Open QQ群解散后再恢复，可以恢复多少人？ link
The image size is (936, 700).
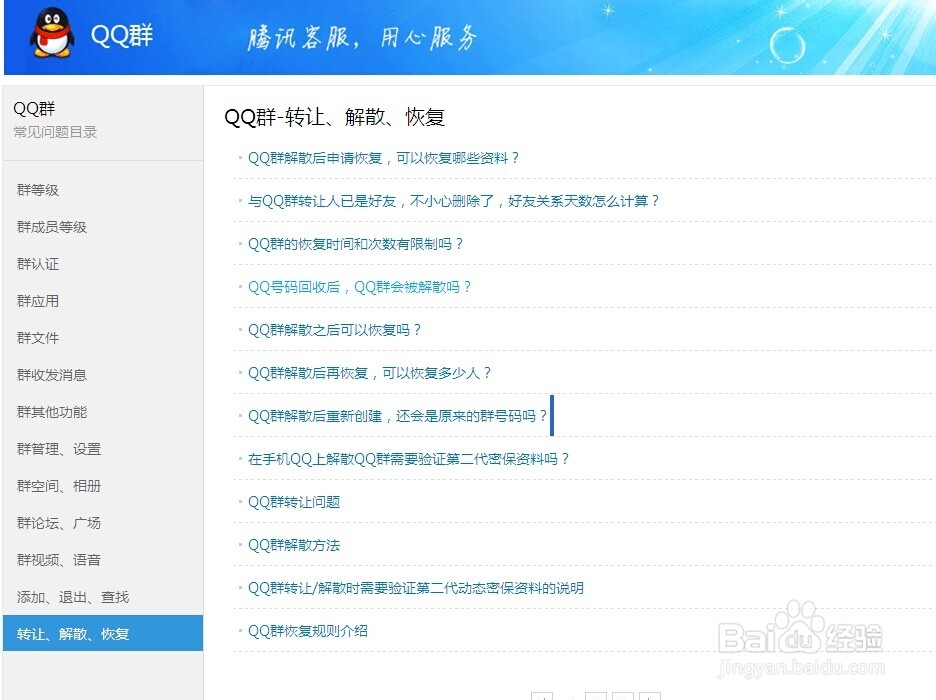[x=370, y=373]
